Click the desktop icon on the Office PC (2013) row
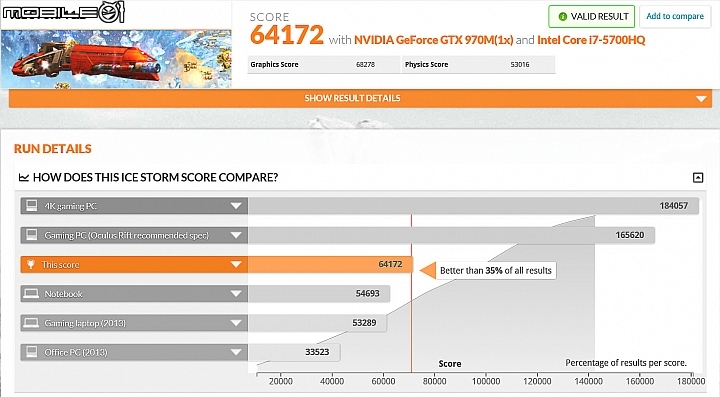This screenshot has height=397, width=720. [32, 352]
